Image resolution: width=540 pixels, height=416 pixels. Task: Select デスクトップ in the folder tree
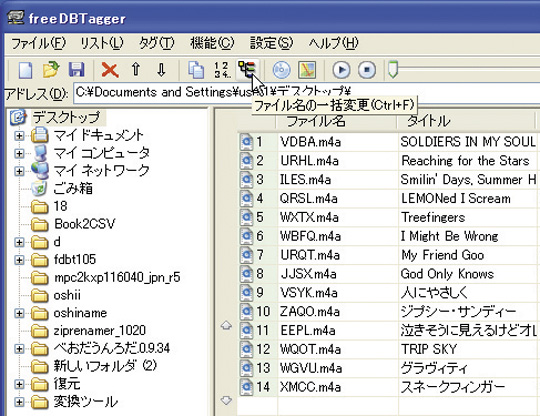67,117
